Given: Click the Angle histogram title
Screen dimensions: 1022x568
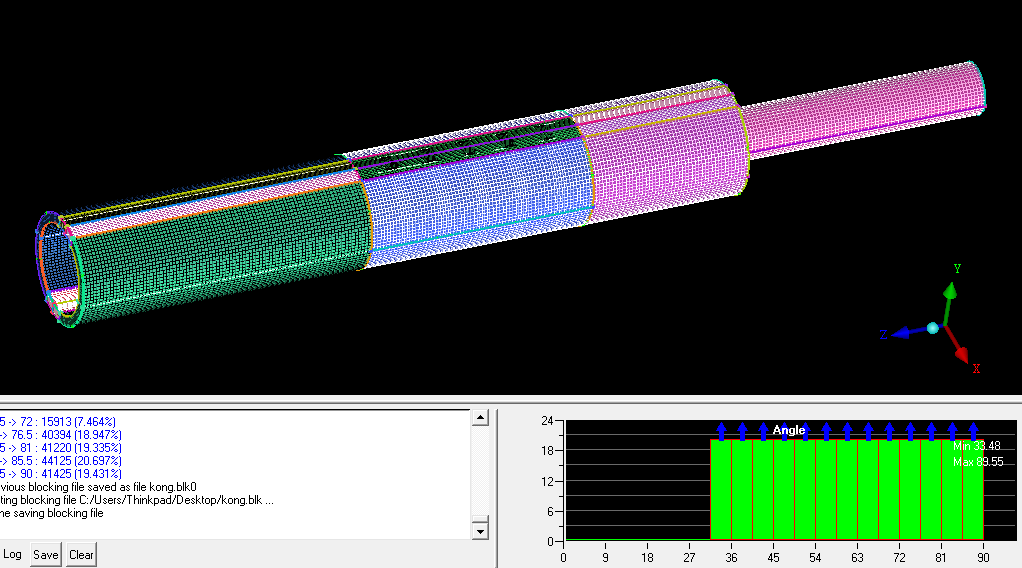Looking at the screenshot, I should (x=788, y=430).
